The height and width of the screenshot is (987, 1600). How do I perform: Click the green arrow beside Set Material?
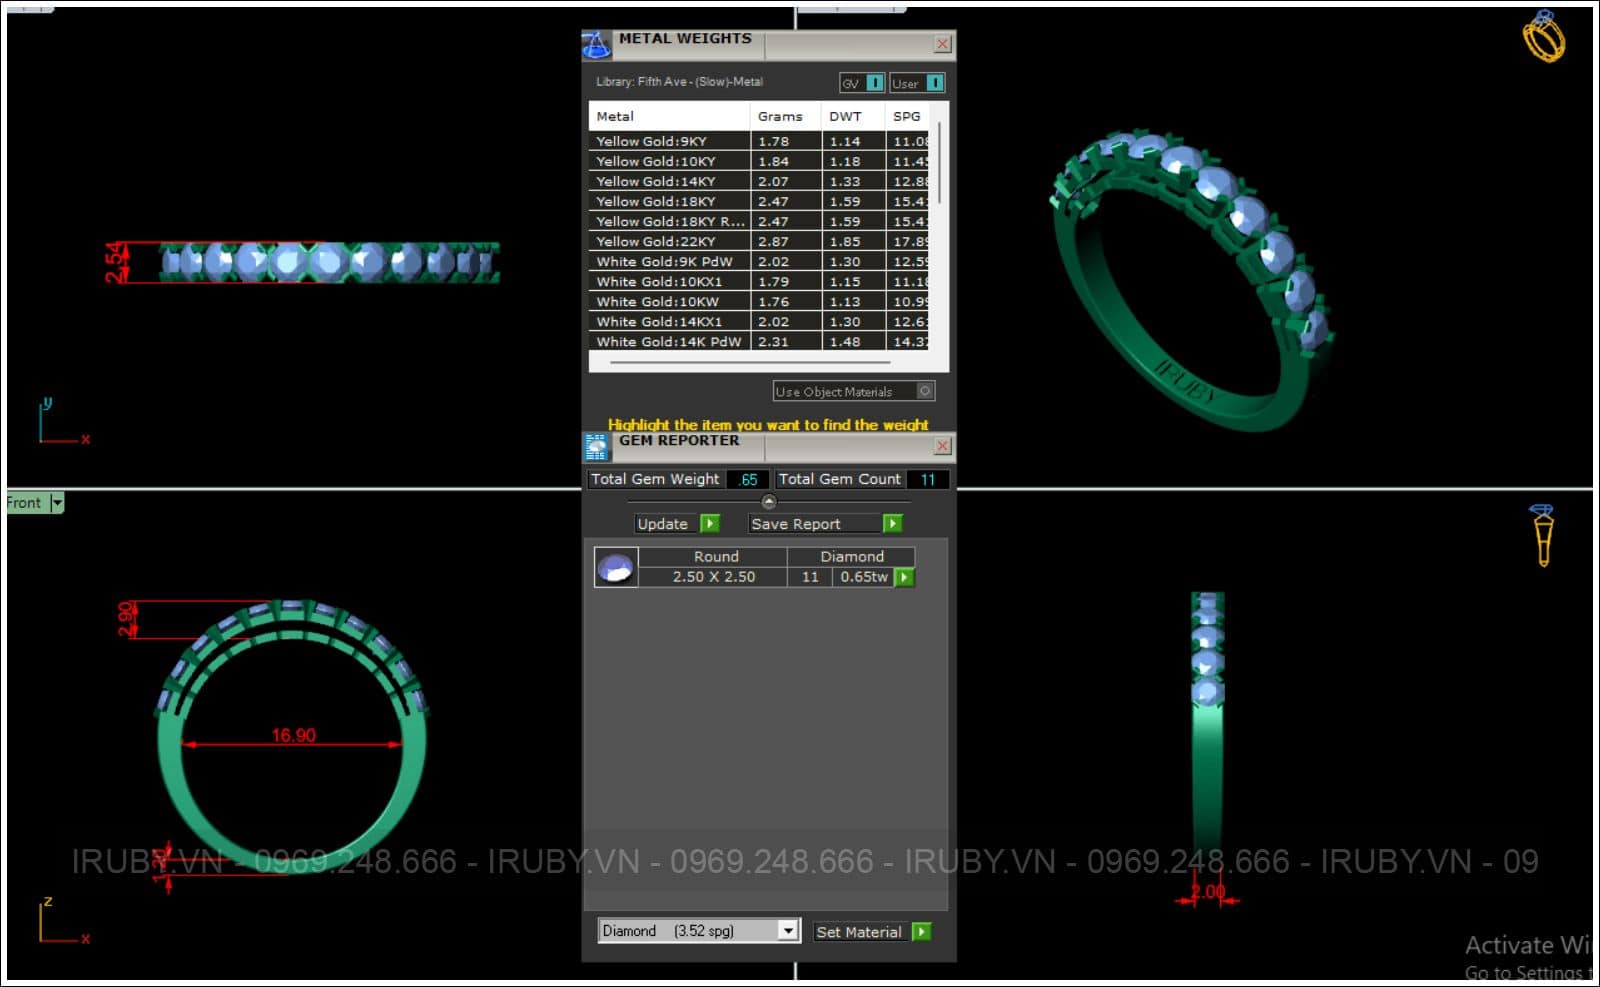coord(921,932)
